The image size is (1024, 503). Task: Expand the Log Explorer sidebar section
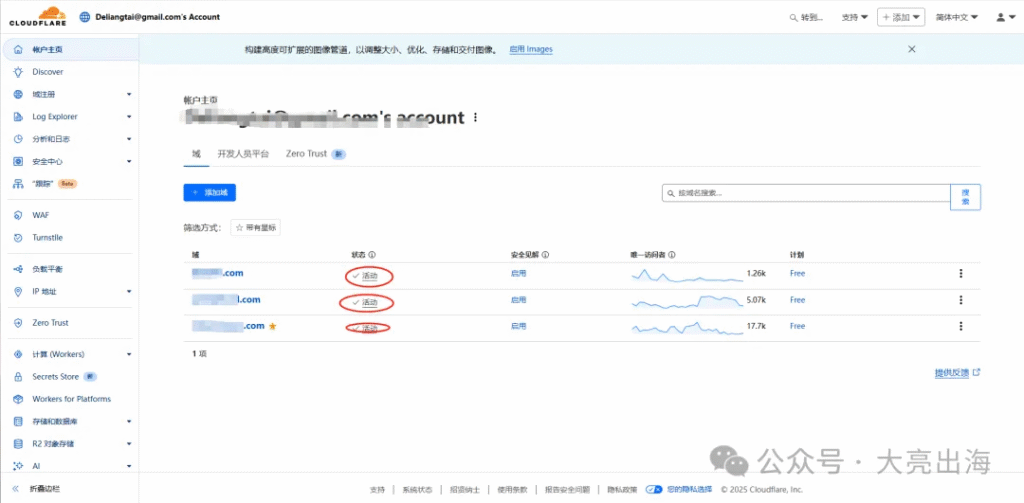[x=129, y=117]
